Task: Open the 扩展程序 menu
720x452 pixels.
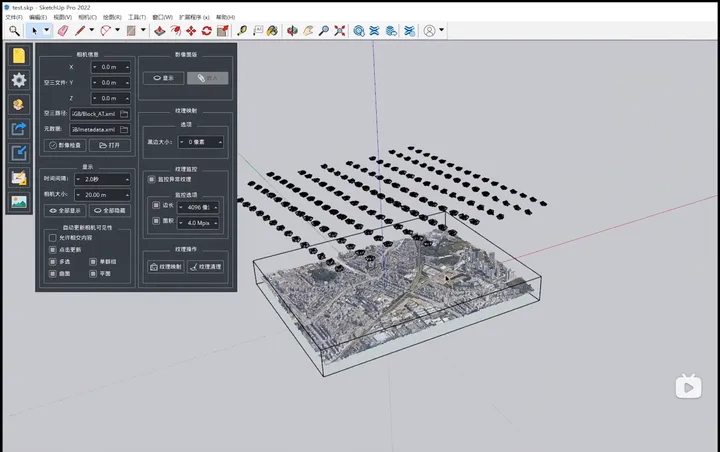Action: click(x=193, y=17)
